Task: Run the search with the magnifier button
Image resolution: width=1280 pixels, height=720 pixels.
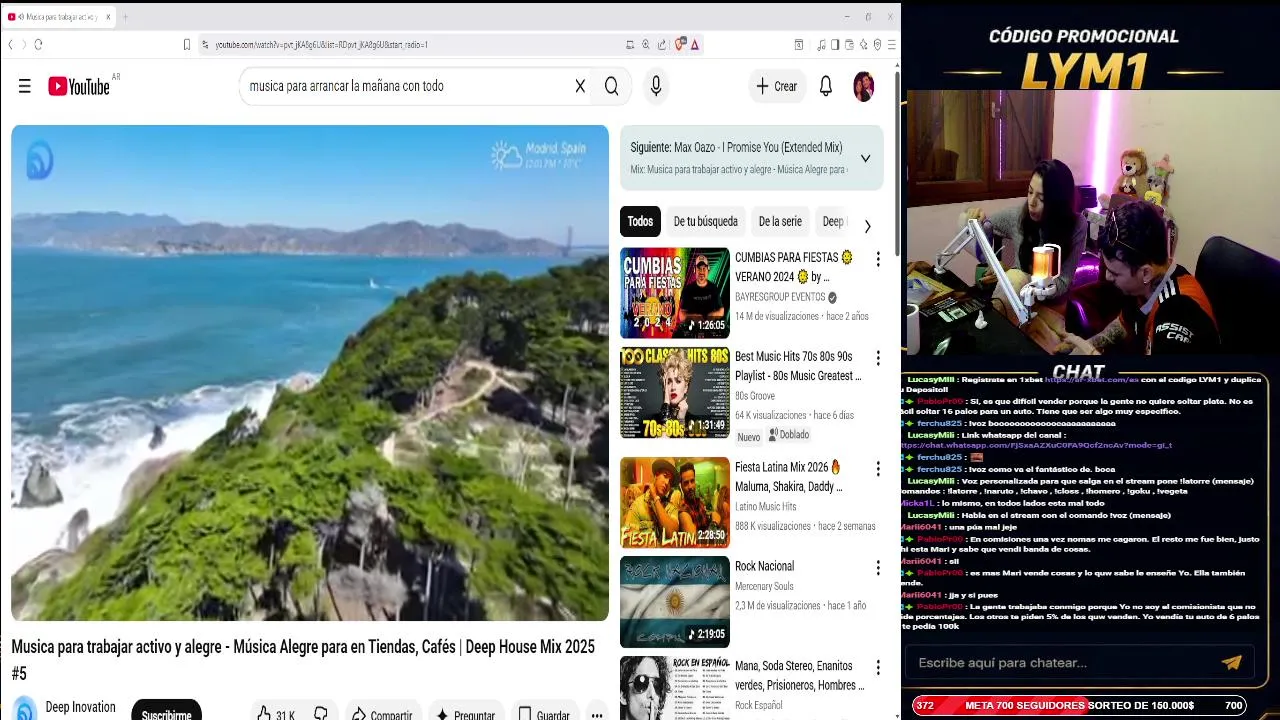Action: point(611,86)
